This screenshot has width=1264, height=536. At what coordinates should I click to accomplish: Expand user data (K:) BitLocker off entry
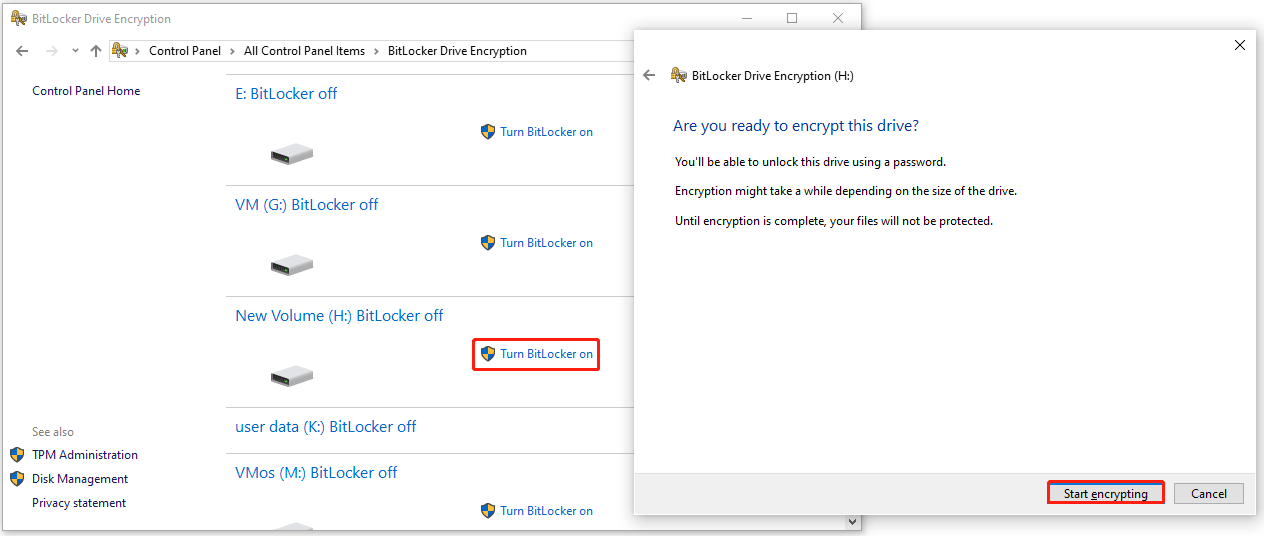point(326,427)
